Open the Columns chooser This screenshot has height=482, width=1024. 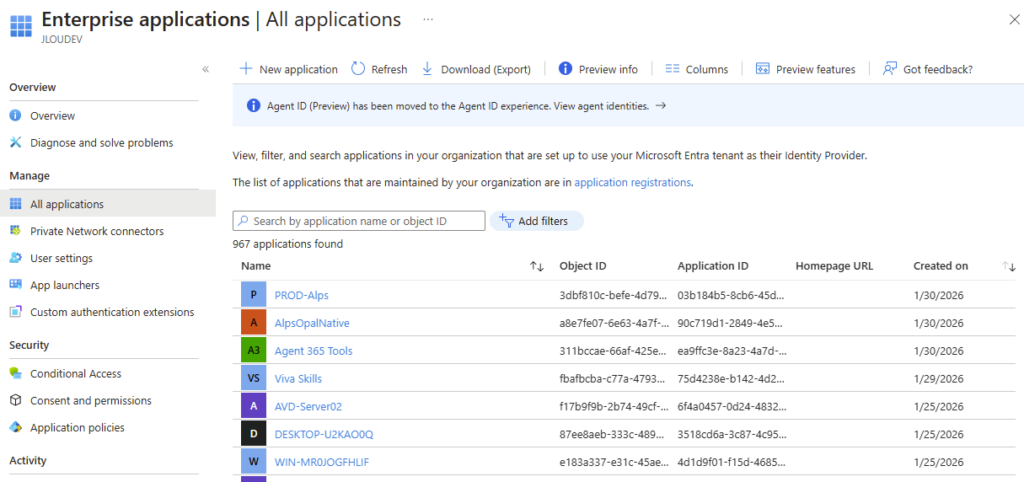(696, 69)
